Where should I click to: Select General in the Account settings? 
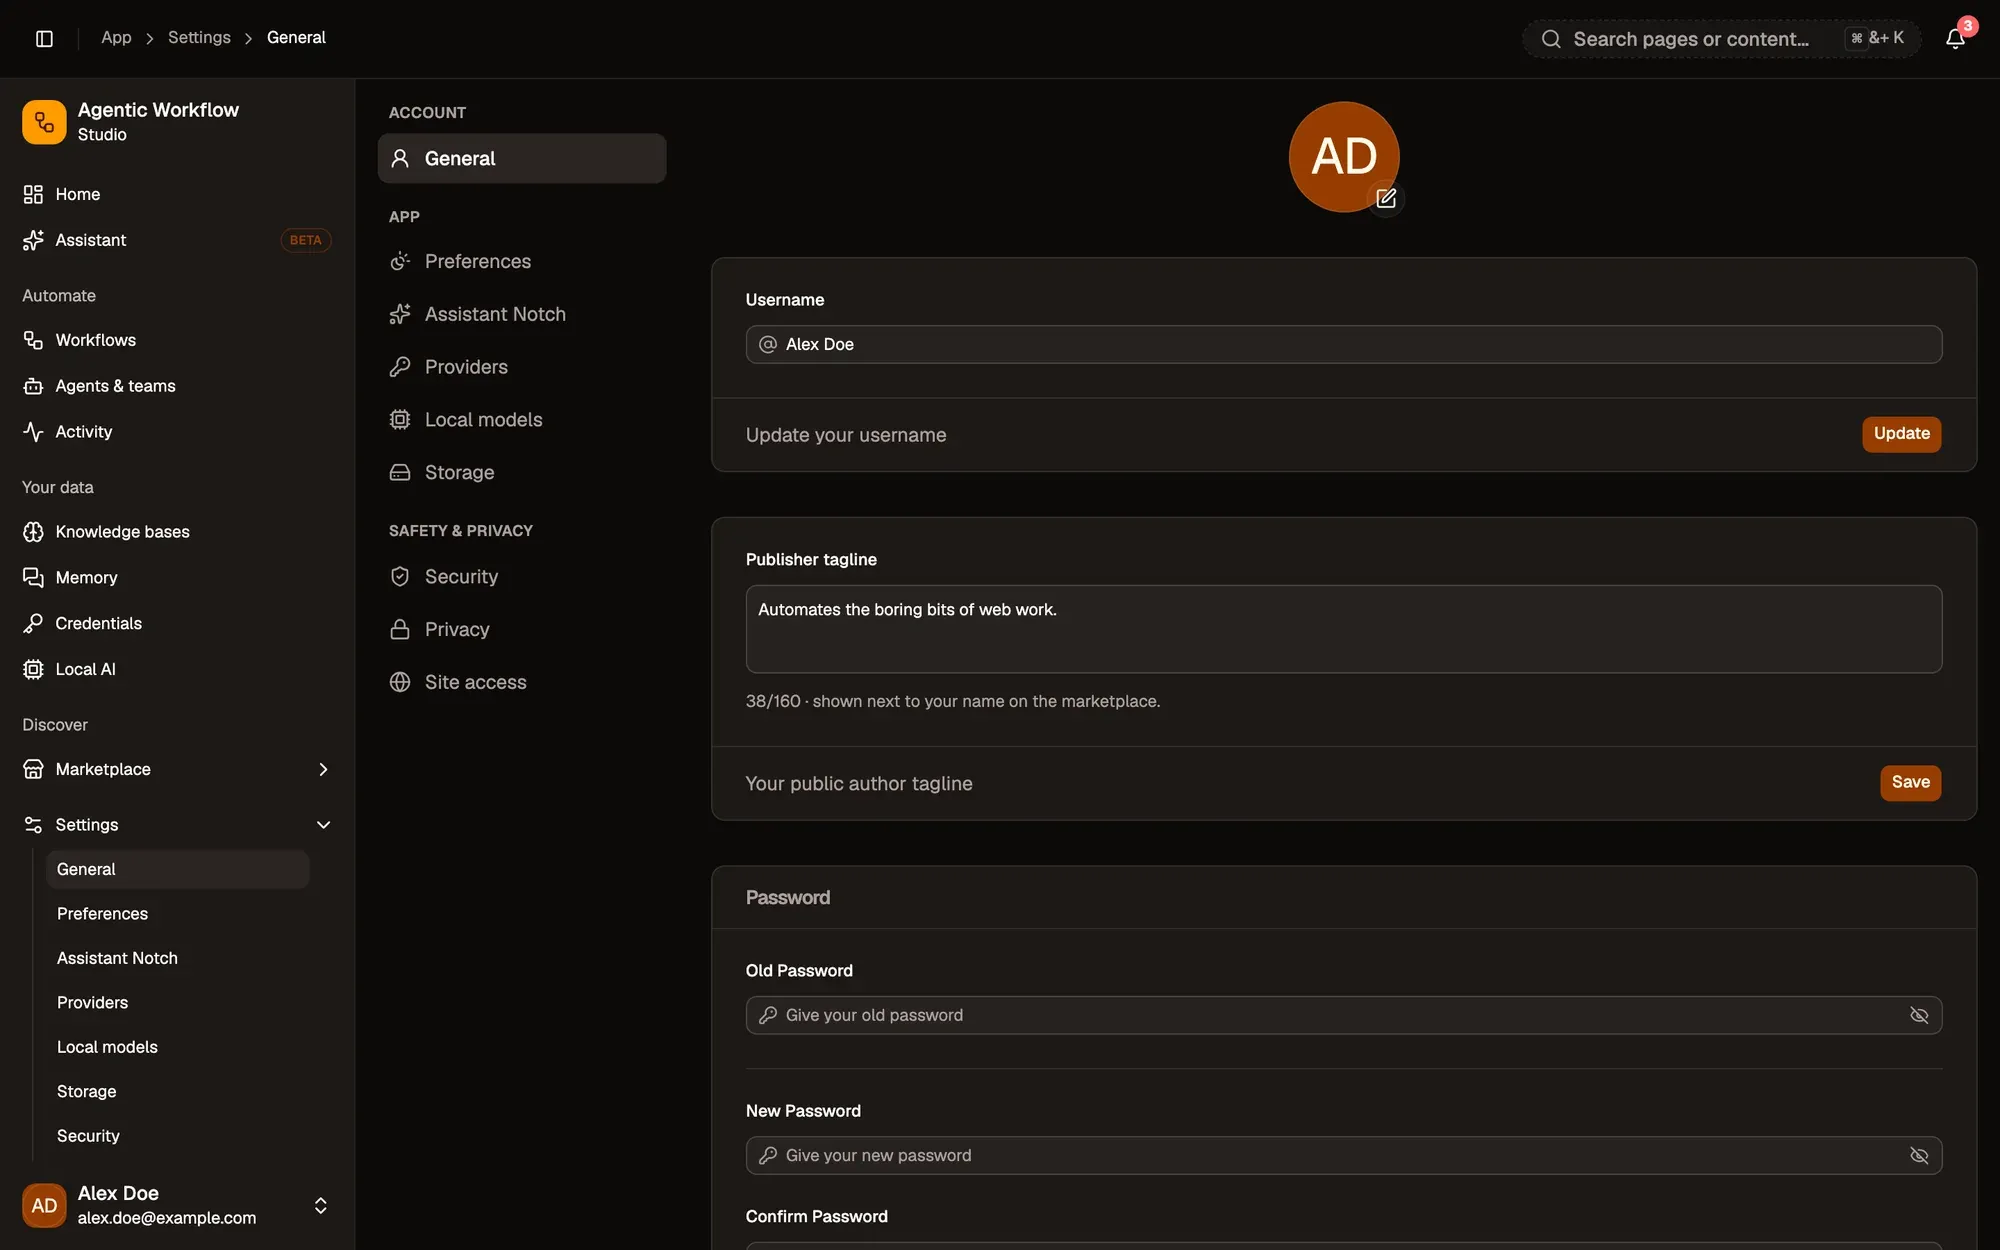[x=522, y=158]
